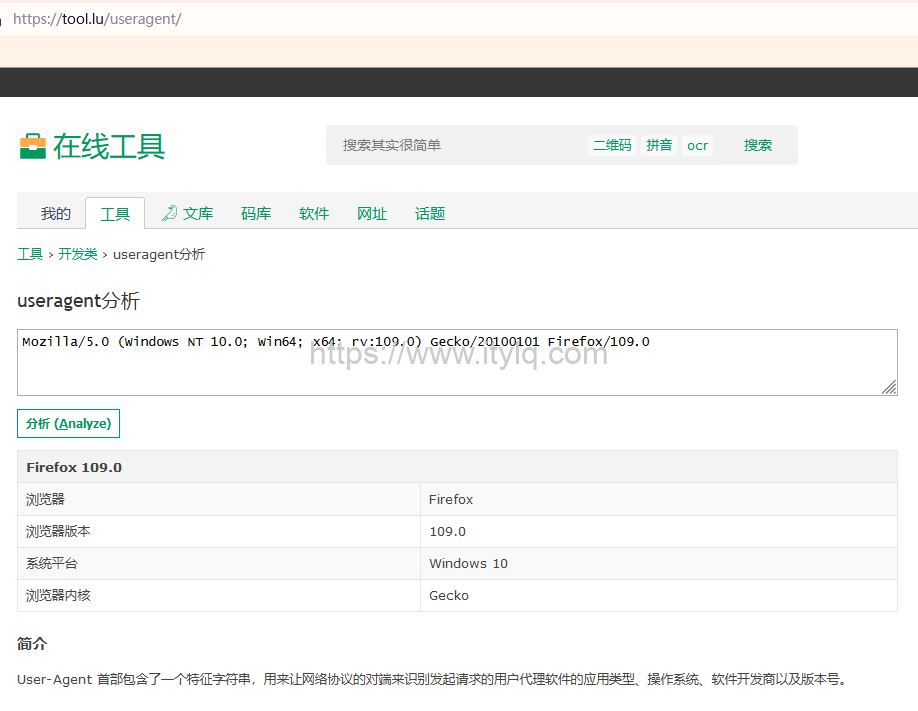Click the browser address bar URL
Screen dimensions: 918x711
pos(97,18)
